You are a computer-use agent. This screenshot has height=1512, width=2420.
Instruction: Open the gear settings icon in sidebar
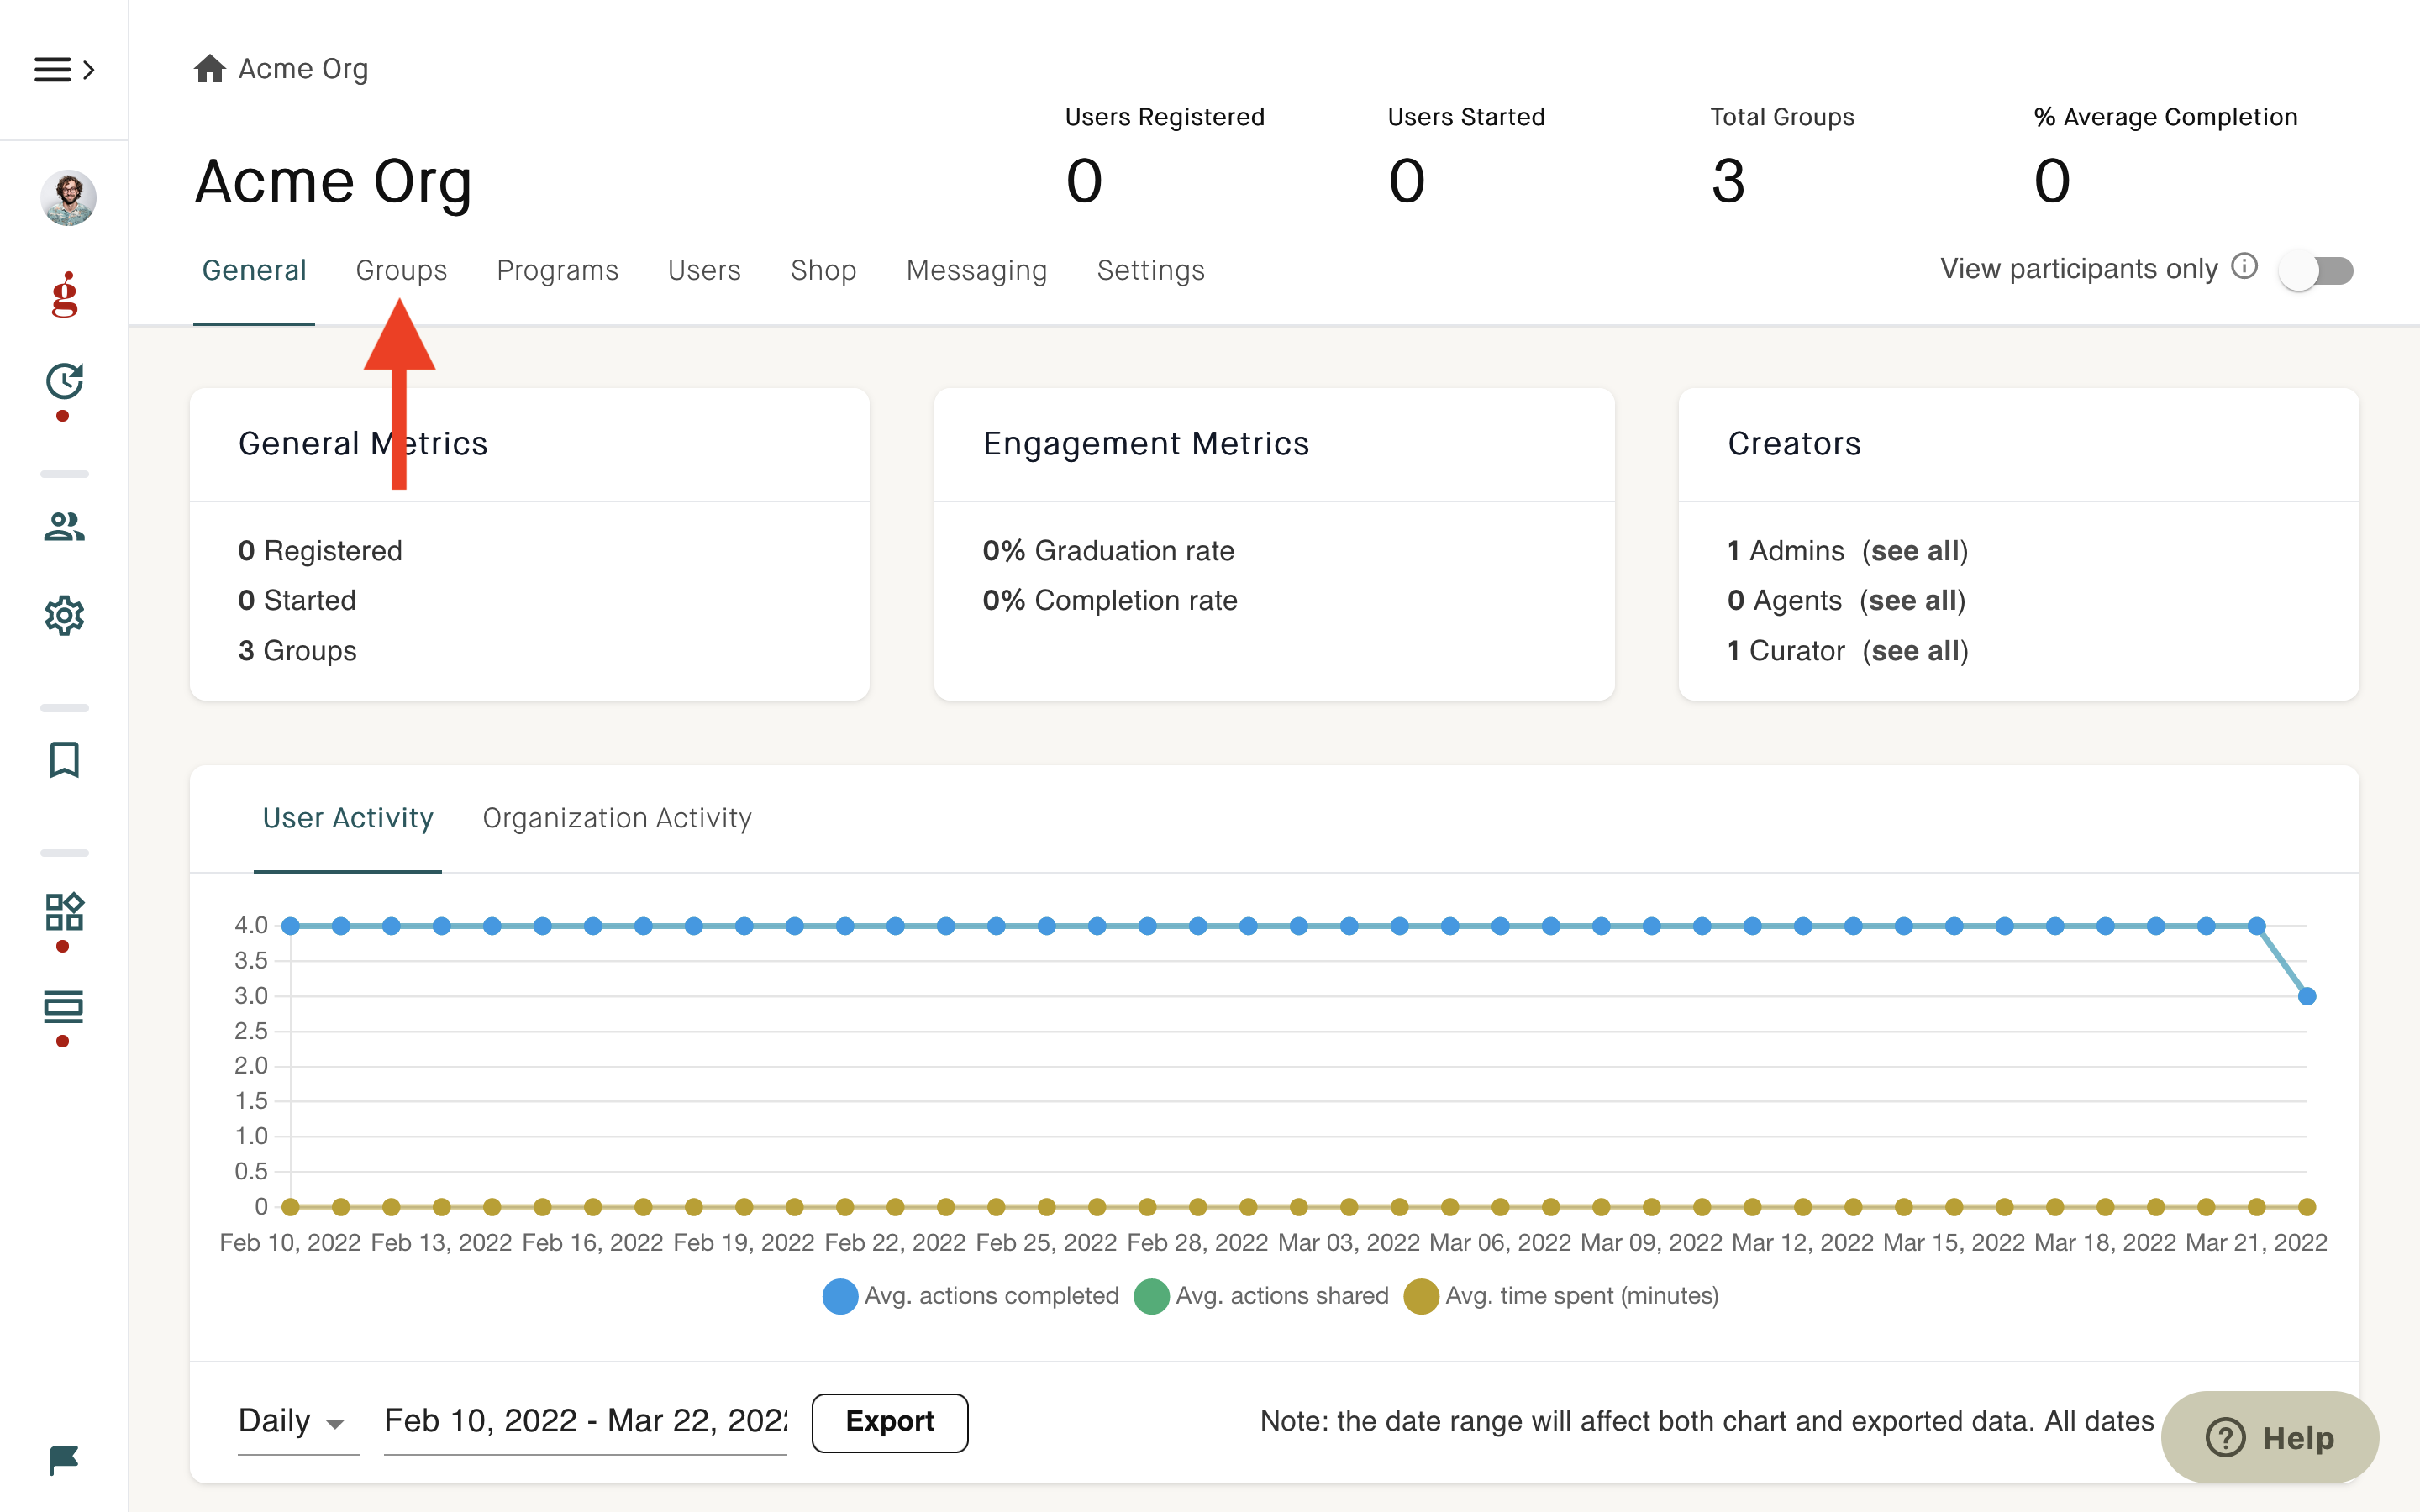pyautogui.click(x=65, y=615)
